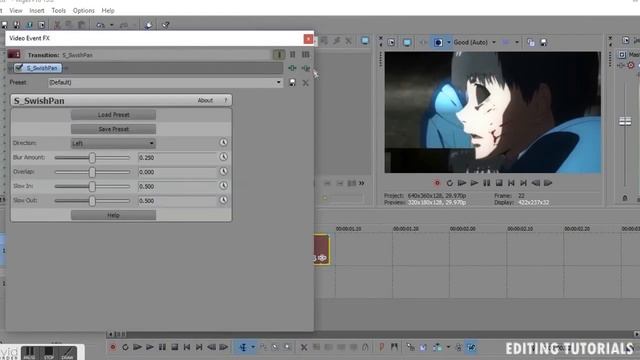Click the split screen view icon in preview
The image size is (640, 360).
(438, 42)
